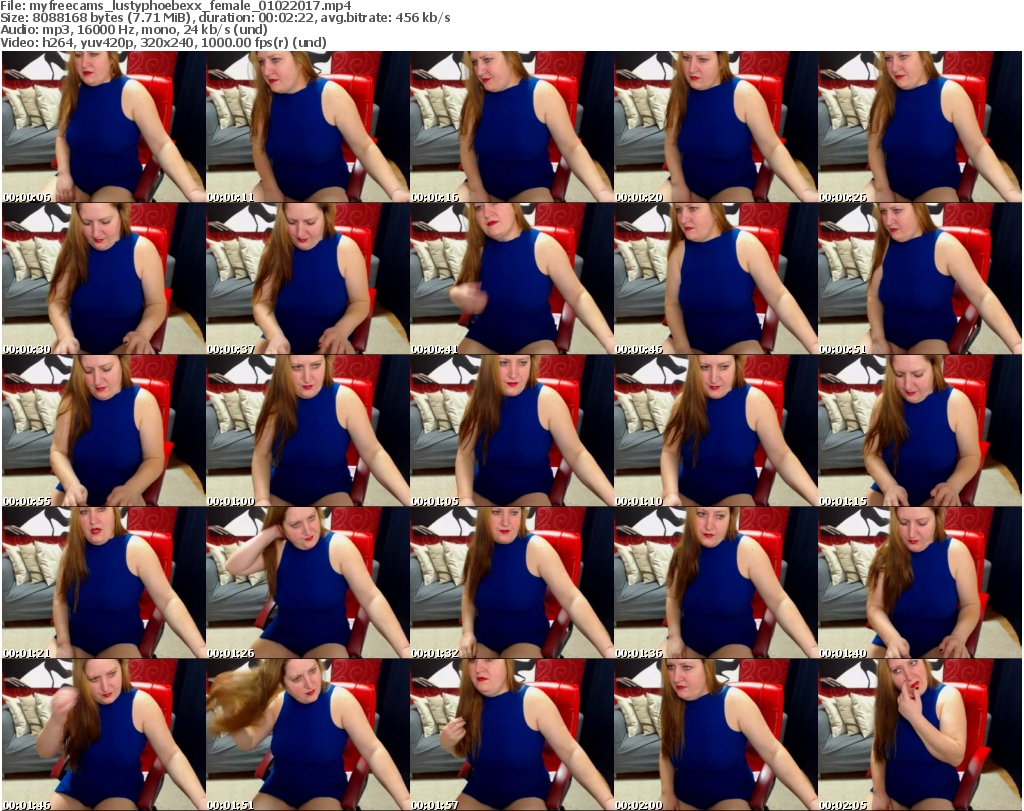Choose the thumbnail labeled 00:01:15
This screenshot has height=811, width=1024.
click(x=920, y=431)
